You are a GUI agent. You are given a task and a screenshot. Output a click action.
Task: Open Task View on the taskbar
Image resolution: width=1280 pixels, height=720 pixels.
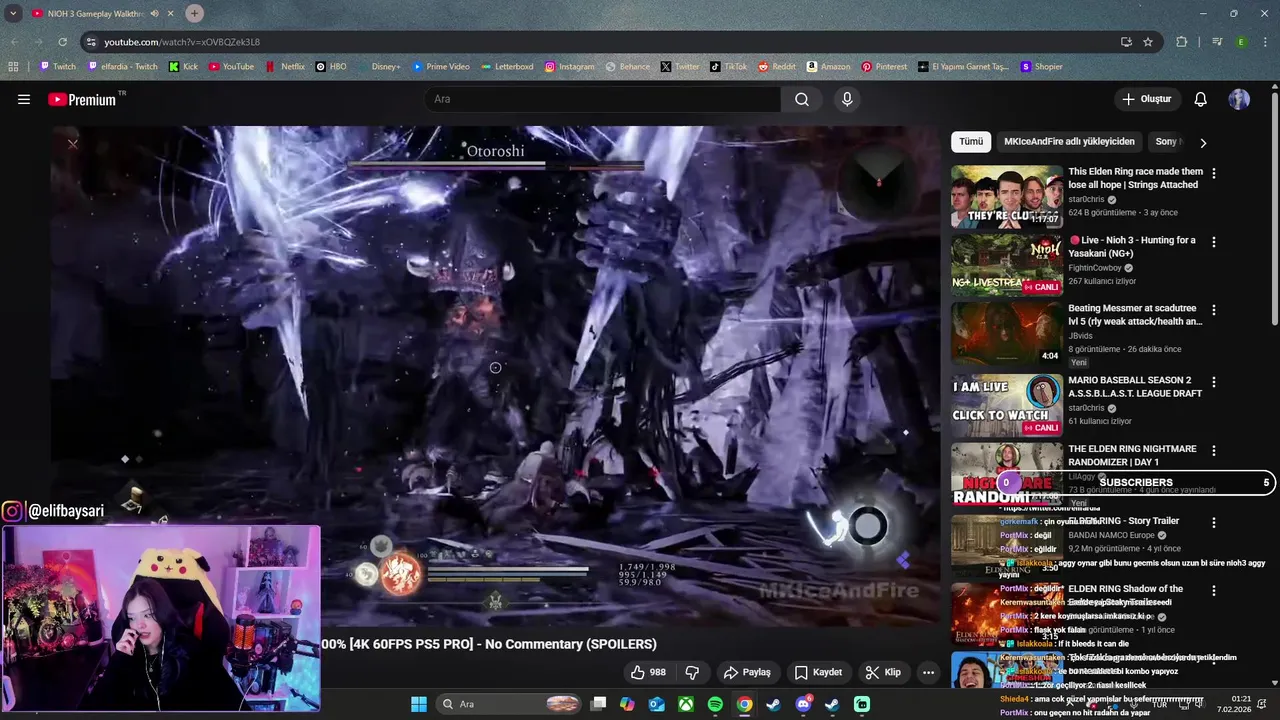tap(598, 704)
